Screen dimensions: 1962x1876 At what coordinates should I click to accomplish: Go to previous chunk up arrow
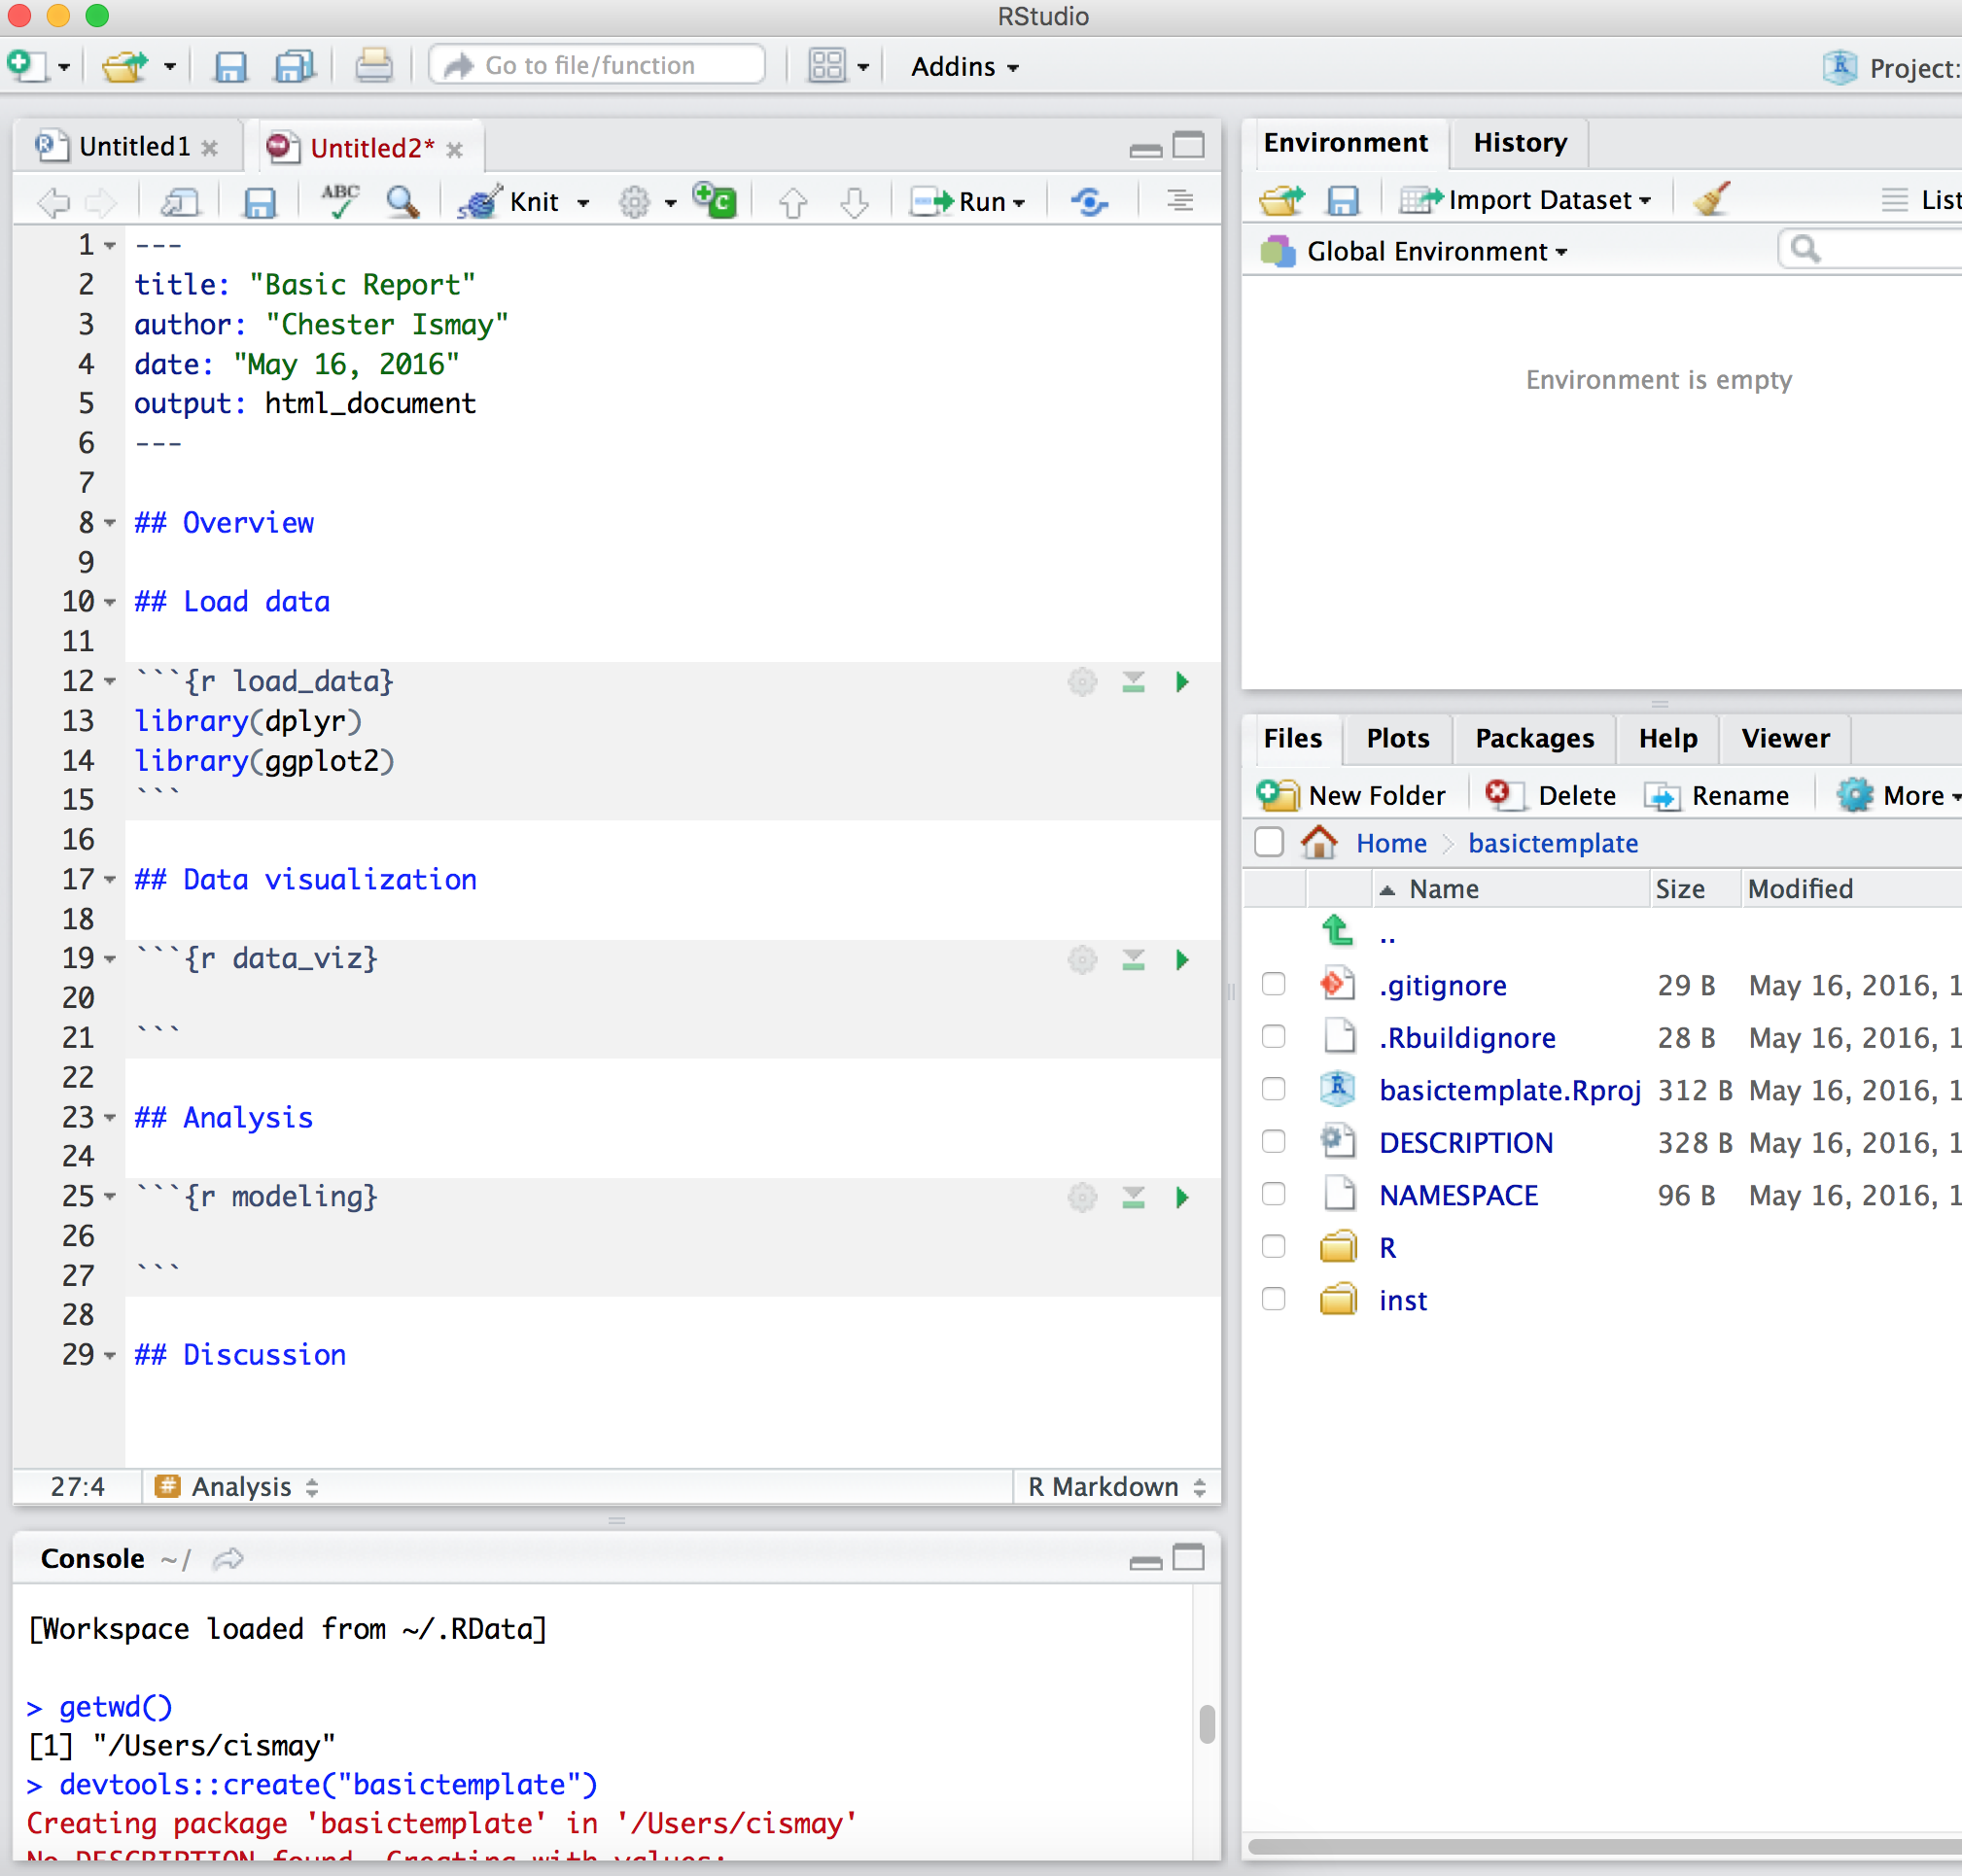pos(793,202)
